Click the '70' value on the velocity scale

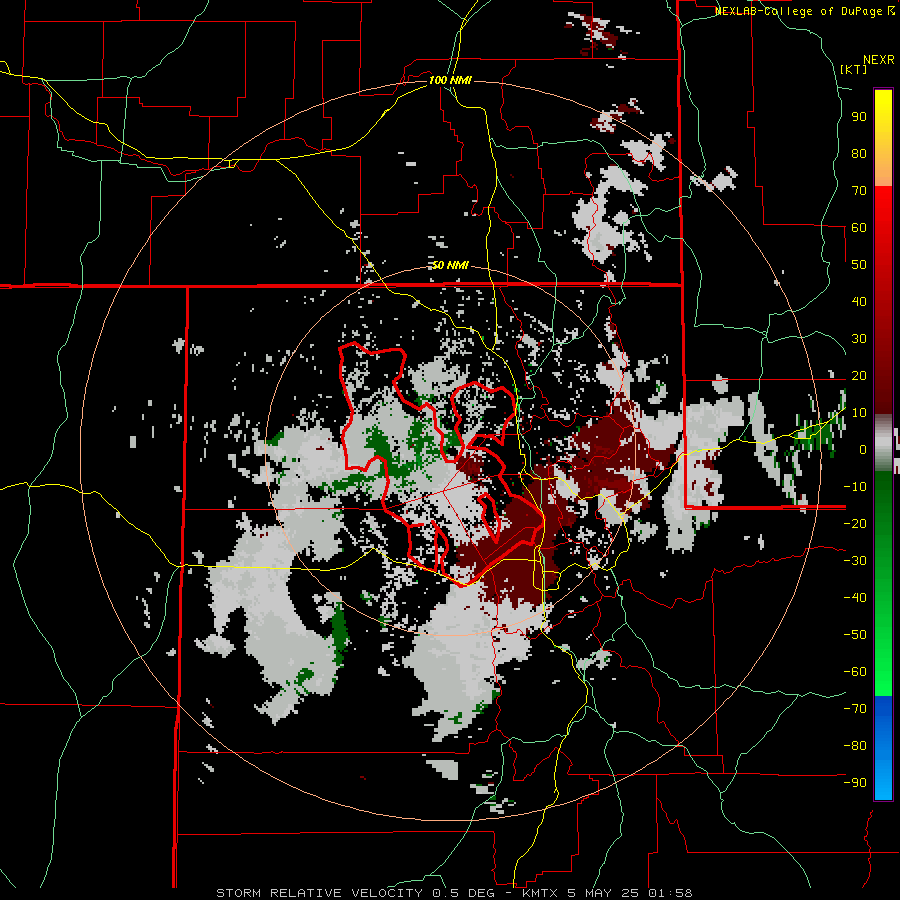point(859,191)
